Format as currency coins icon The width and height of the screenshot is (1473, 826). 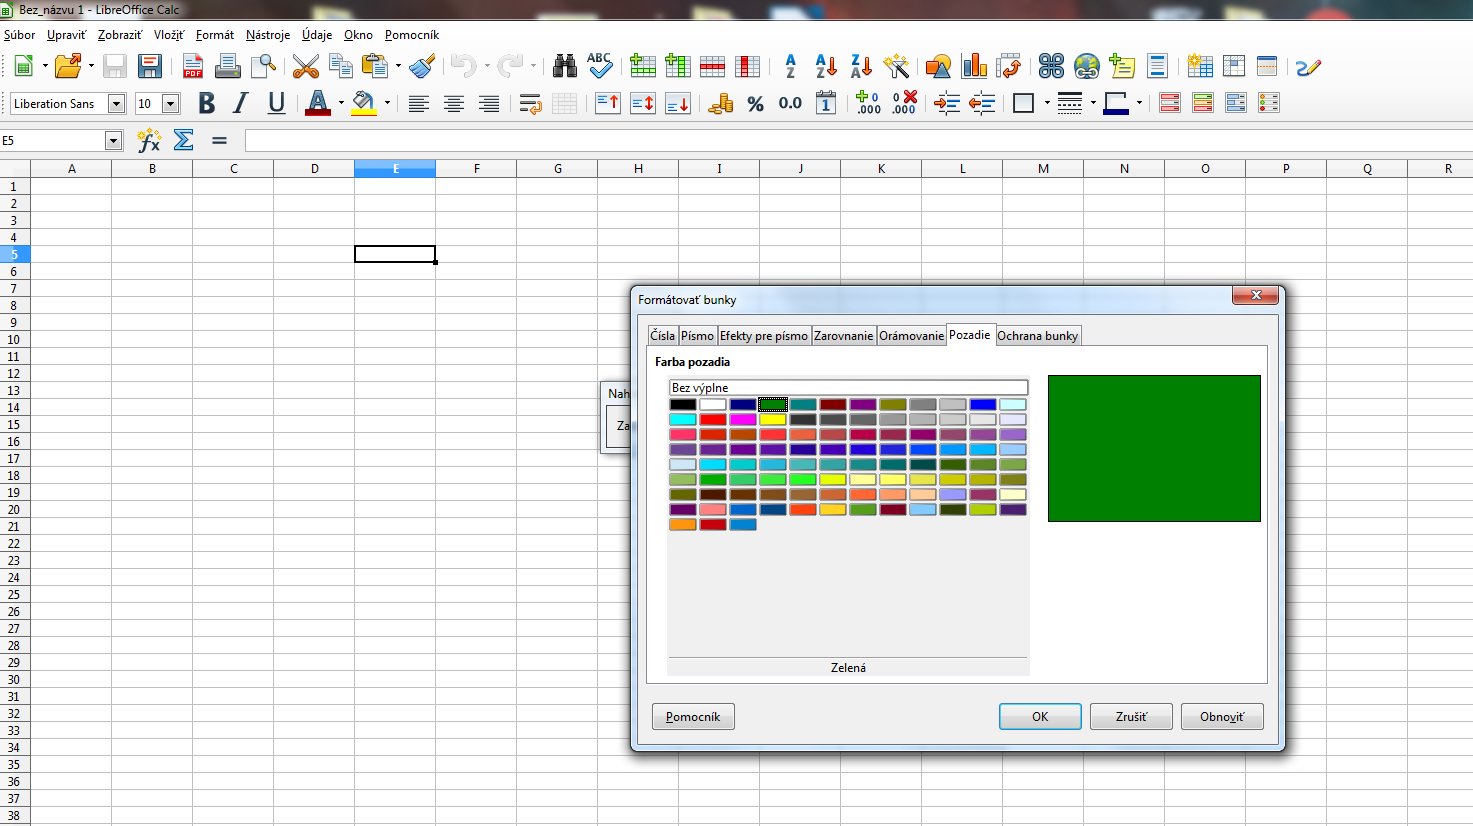[x=720, y=103]
